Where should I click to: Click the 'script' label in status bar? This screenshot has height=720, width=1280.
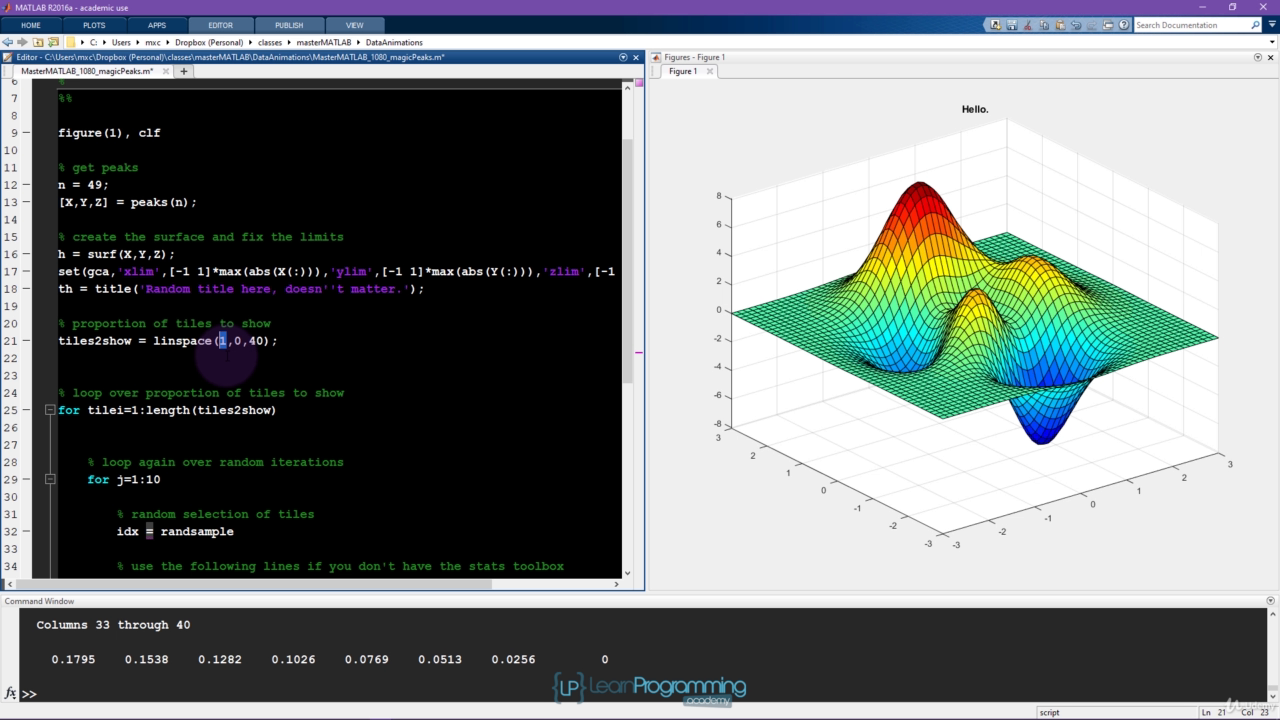pos(1049,712)
